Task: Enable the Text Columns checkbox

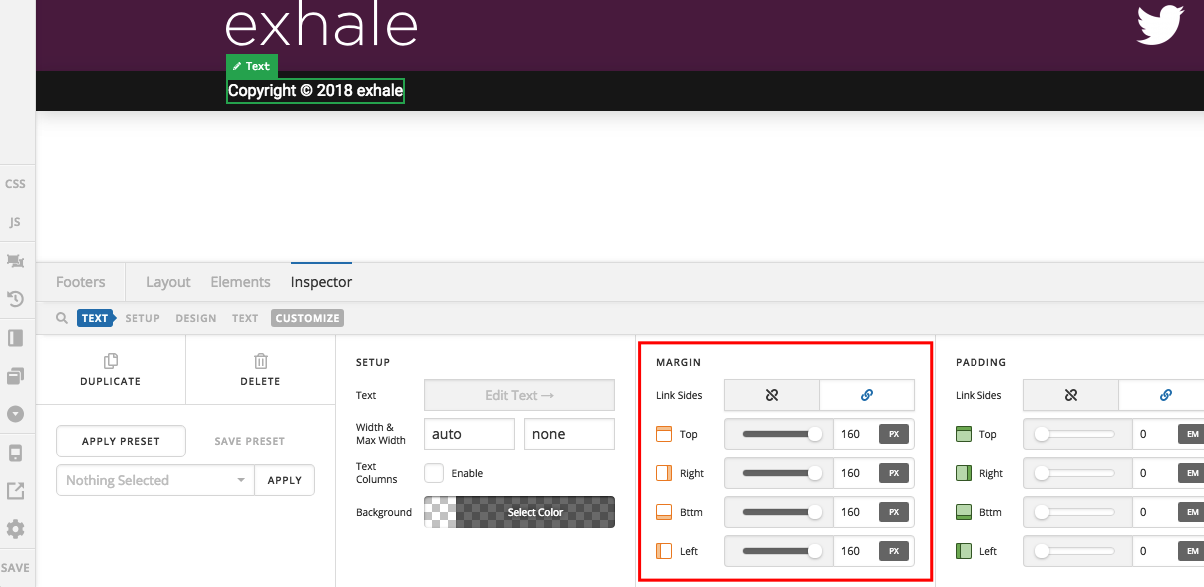Action: coord(434,473)
